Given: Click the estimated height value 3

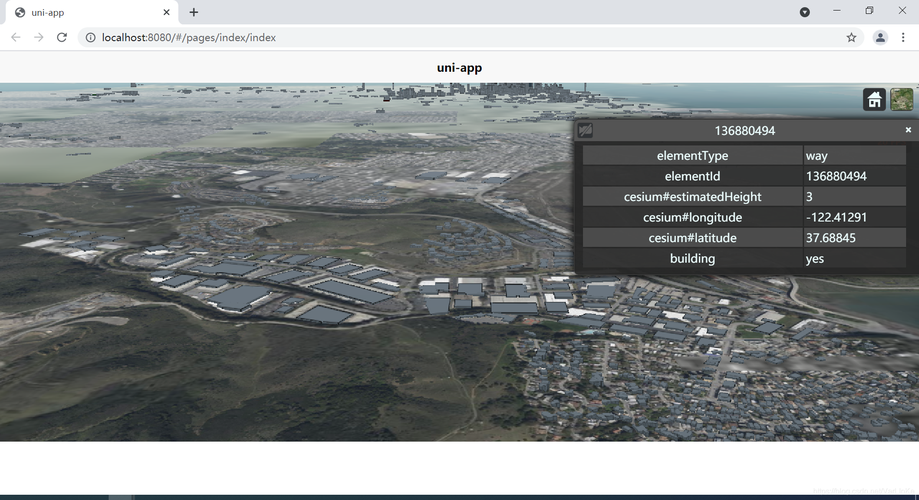Looking at the screenshot, I should point(855,196).
